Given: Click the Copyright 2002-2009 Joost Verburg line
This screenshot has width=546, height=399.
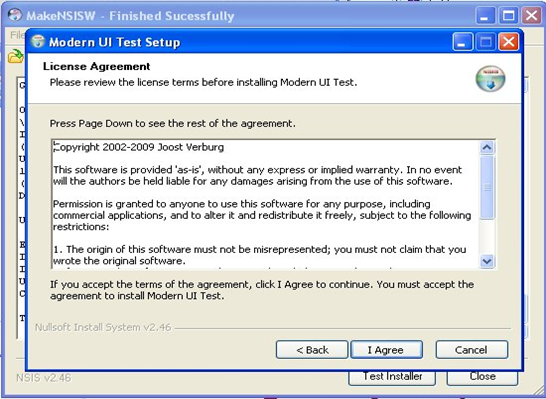Looking at the screenshot, I should [x=139, y=147].
